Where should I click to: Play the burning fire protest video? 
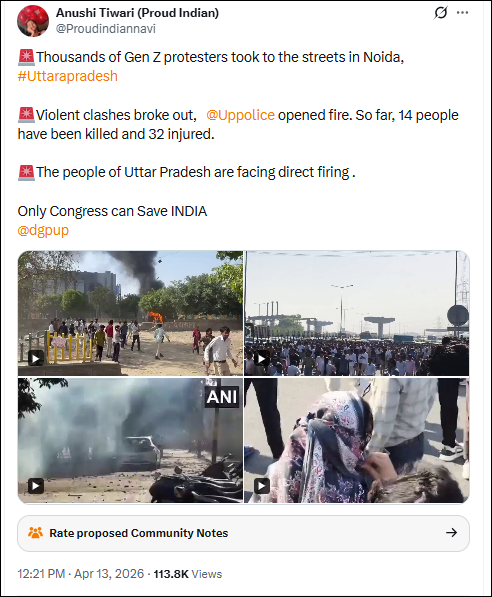click(x=36, y=358)
